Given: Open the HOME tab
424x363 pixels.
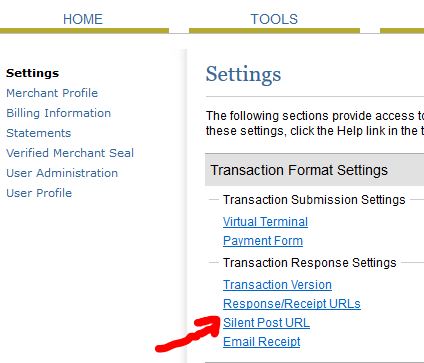Looking at the screenshot, I should click(x=83, y=19).
